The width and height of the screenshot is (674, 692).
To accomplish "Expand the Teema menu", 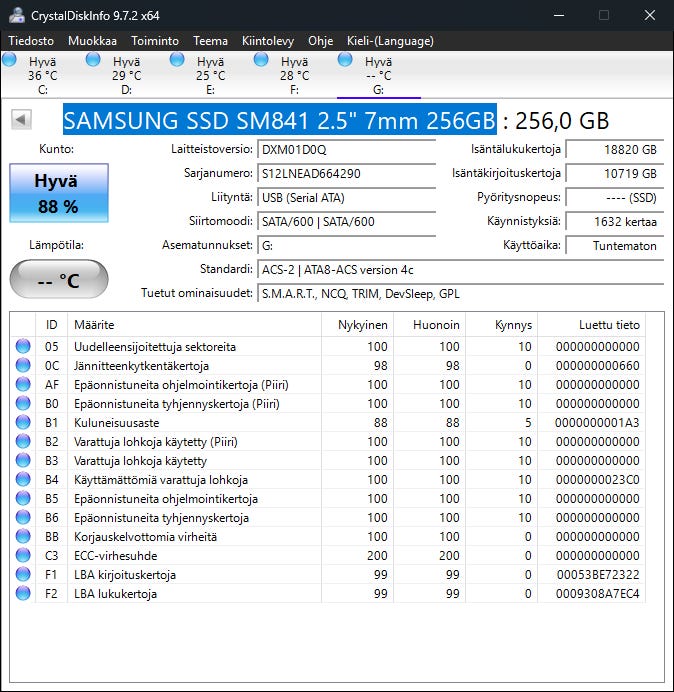I will click(x=210, y=41).
